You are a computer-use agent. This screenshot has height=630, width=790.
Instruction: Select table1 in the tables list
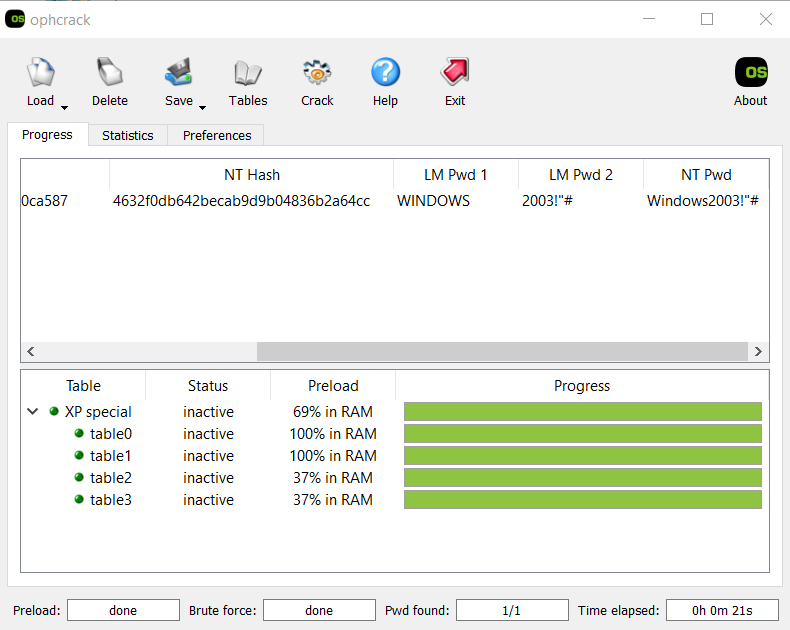coord(110,456)
